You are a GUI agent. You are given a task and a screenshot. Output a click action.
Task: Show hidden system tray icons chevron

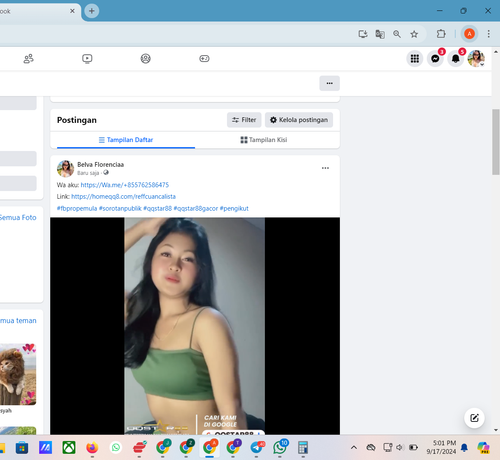354,447
